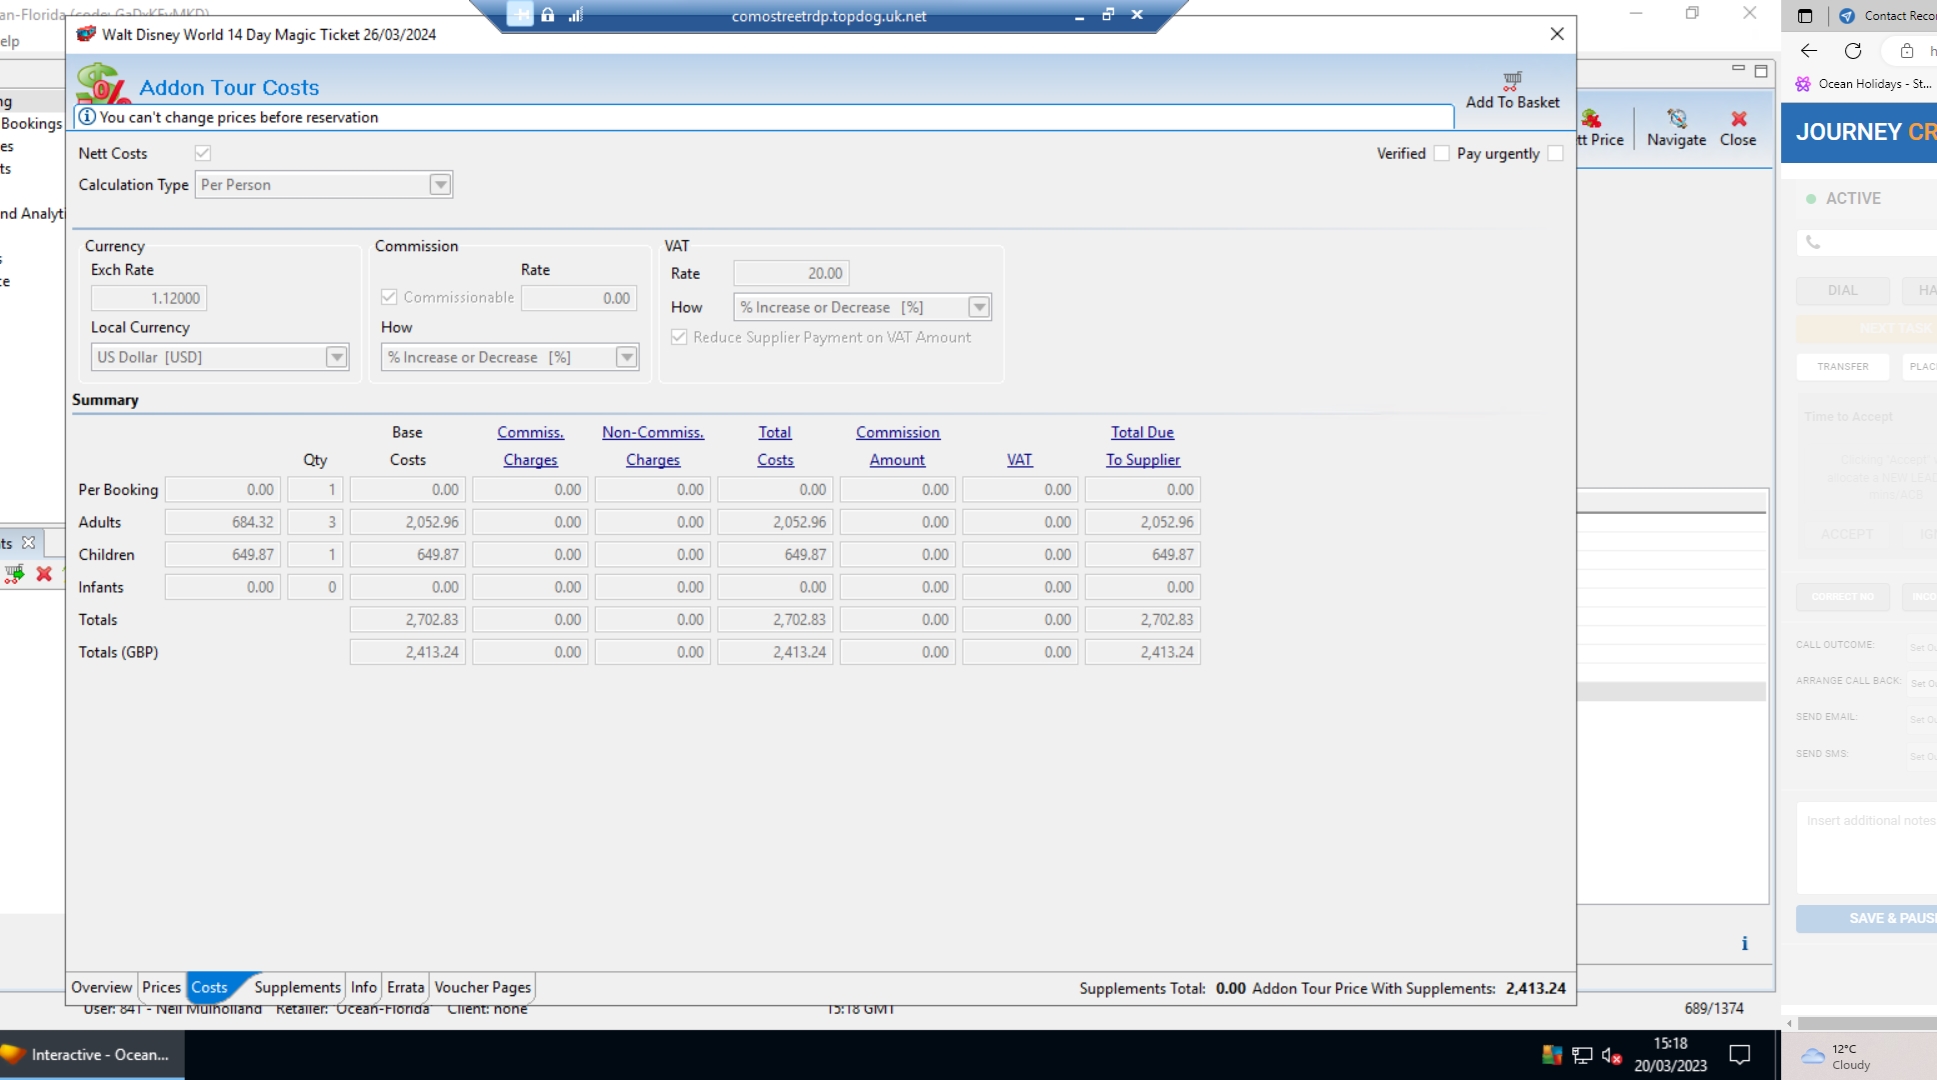This screenshot has width=1937, height=1080.
Task: Click the taskbar speaker volume icon
Action: click(x=1610, y=1055)
